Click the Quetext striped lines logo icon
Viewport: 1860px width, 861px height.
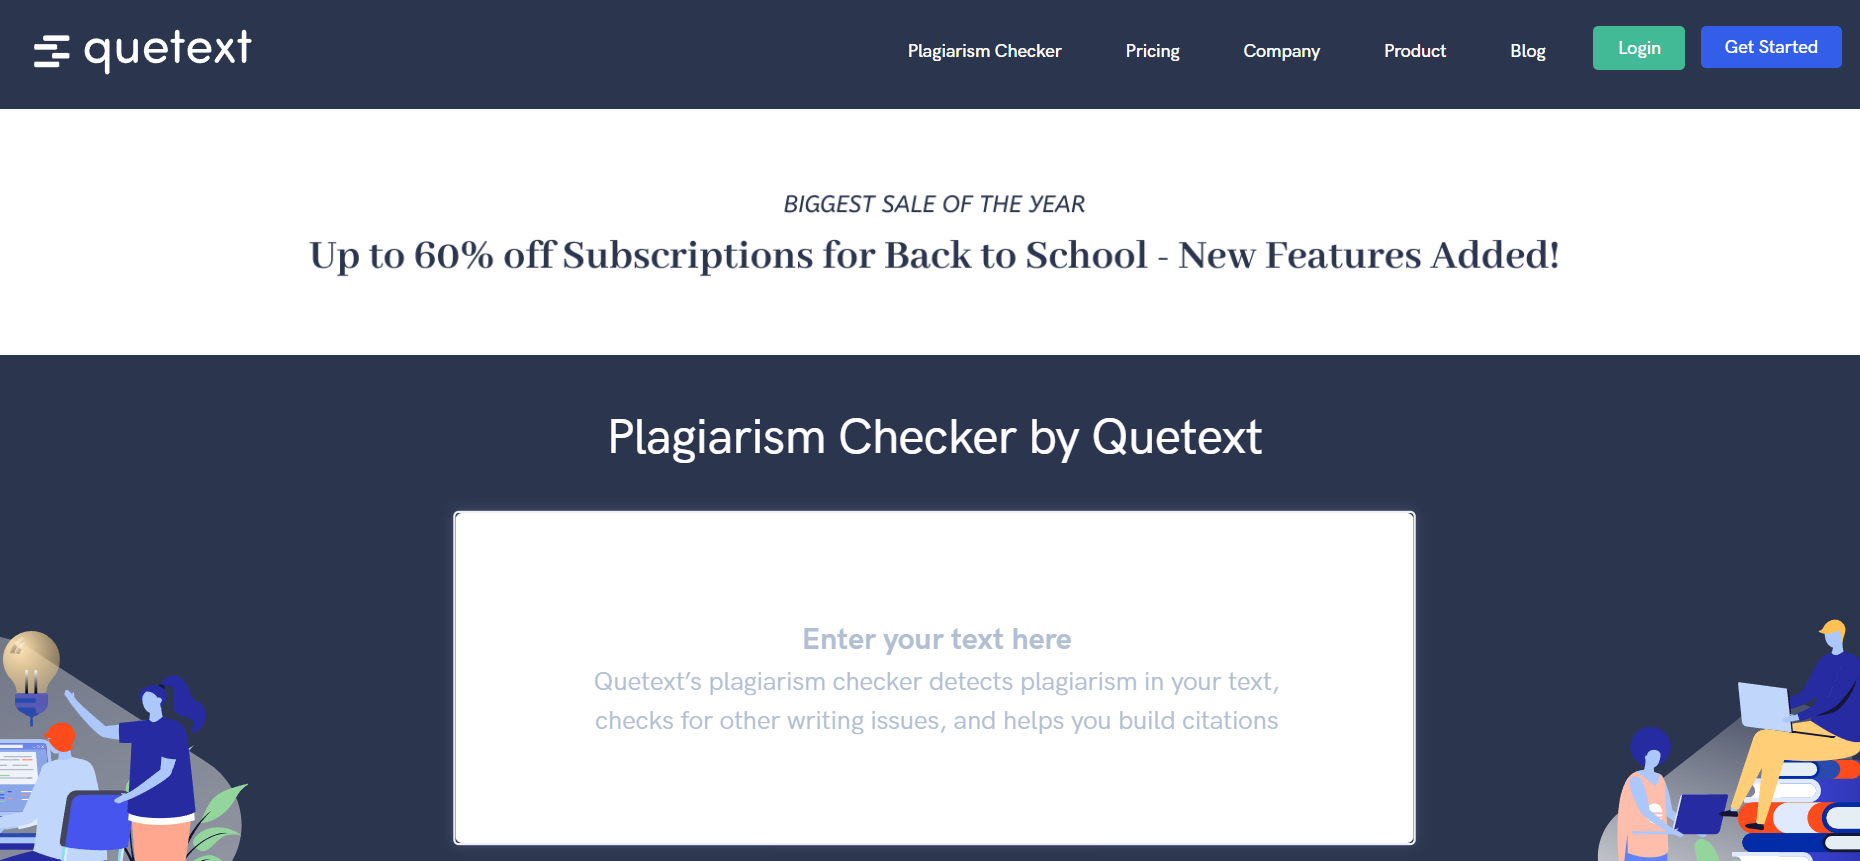(x=51, y=51)
